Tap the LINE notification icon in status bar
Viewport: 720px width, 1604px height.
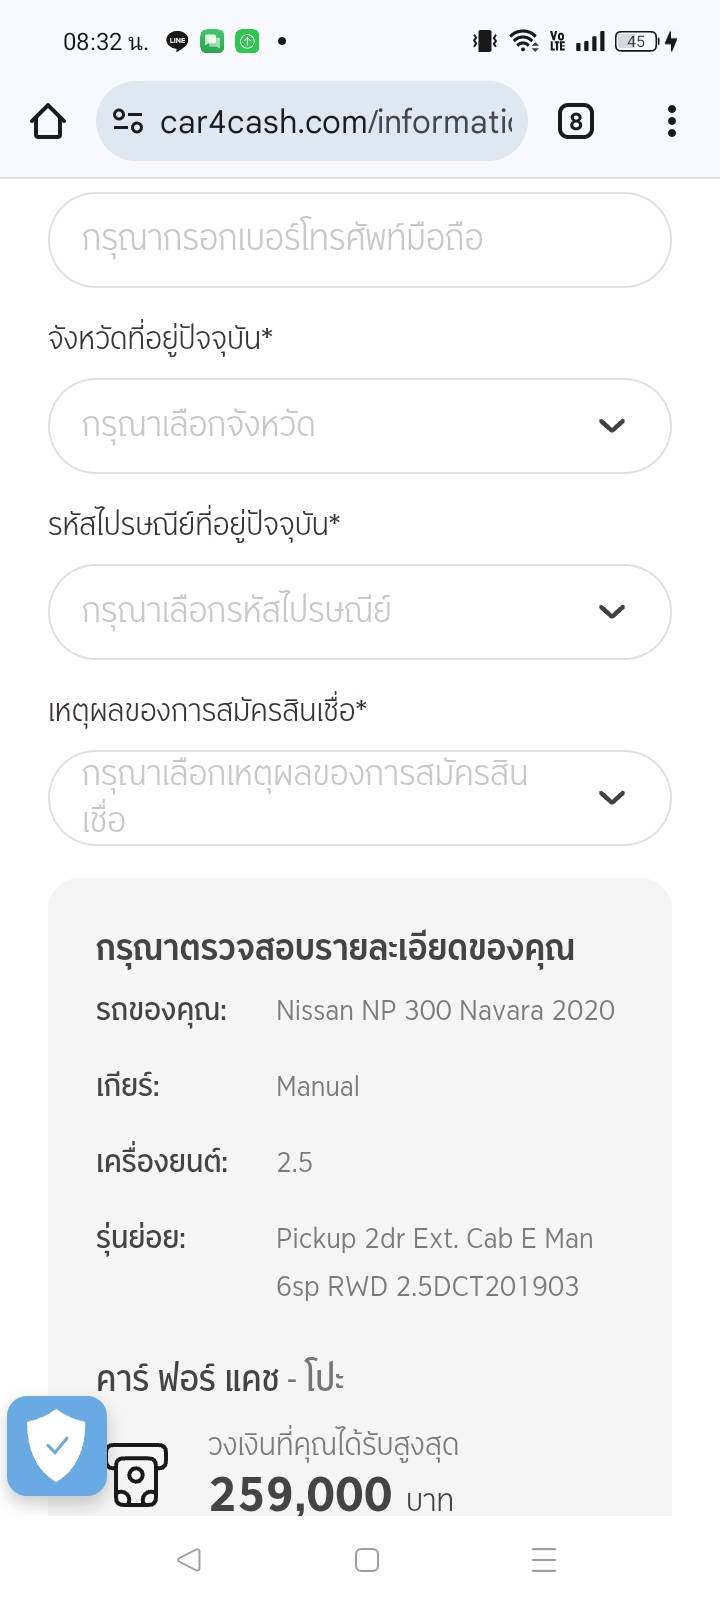[177, 41]
